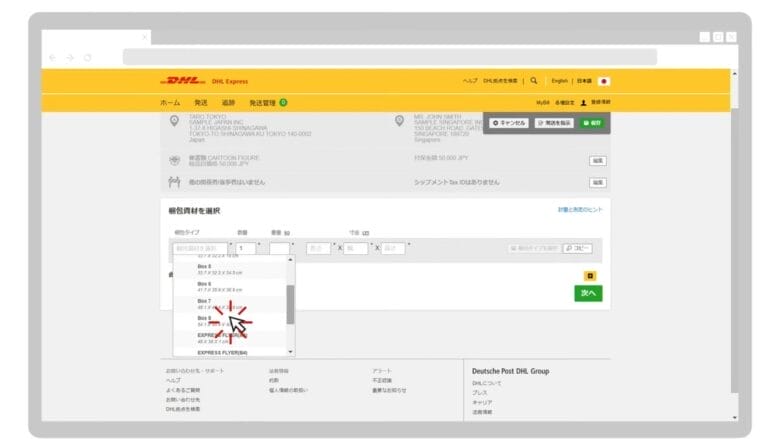The image size is (780, 439).
Task: Select EXPRESS FLYER(B4) from the packaging list
Action: [229, 352]
